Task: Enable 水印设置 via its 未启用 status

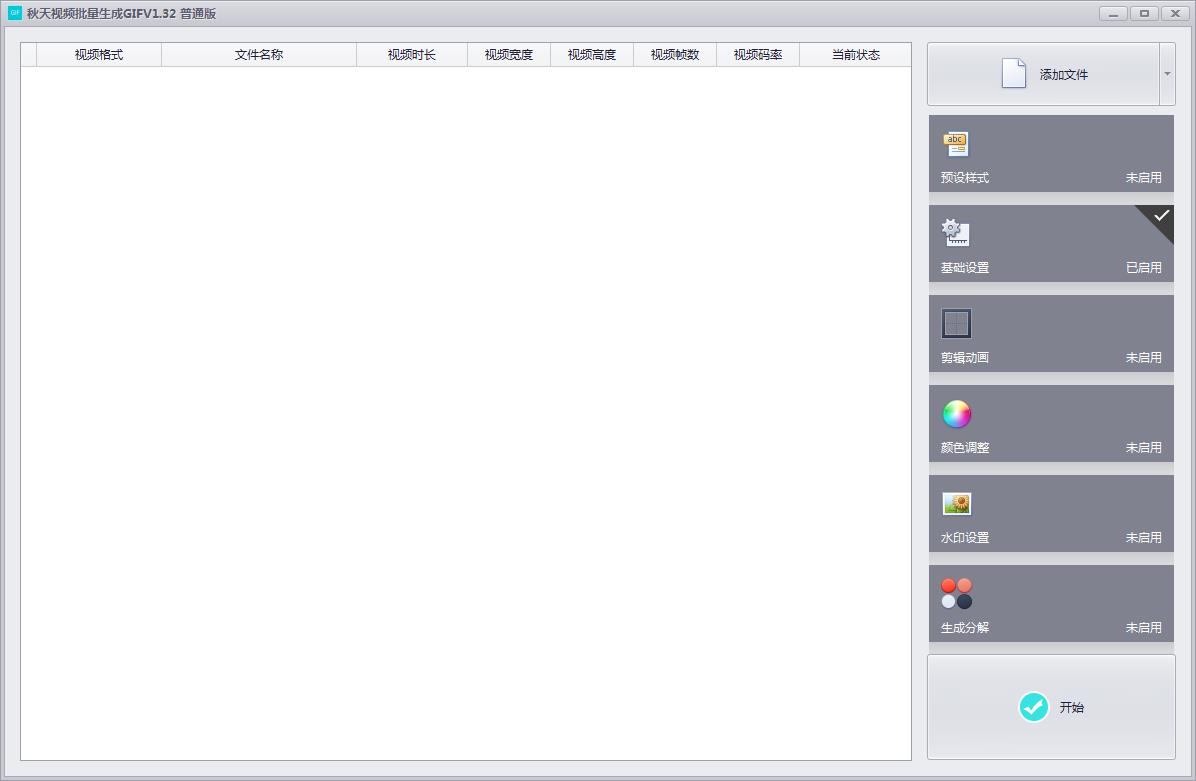Action: pyautogui.click(x=1143, y=538)
